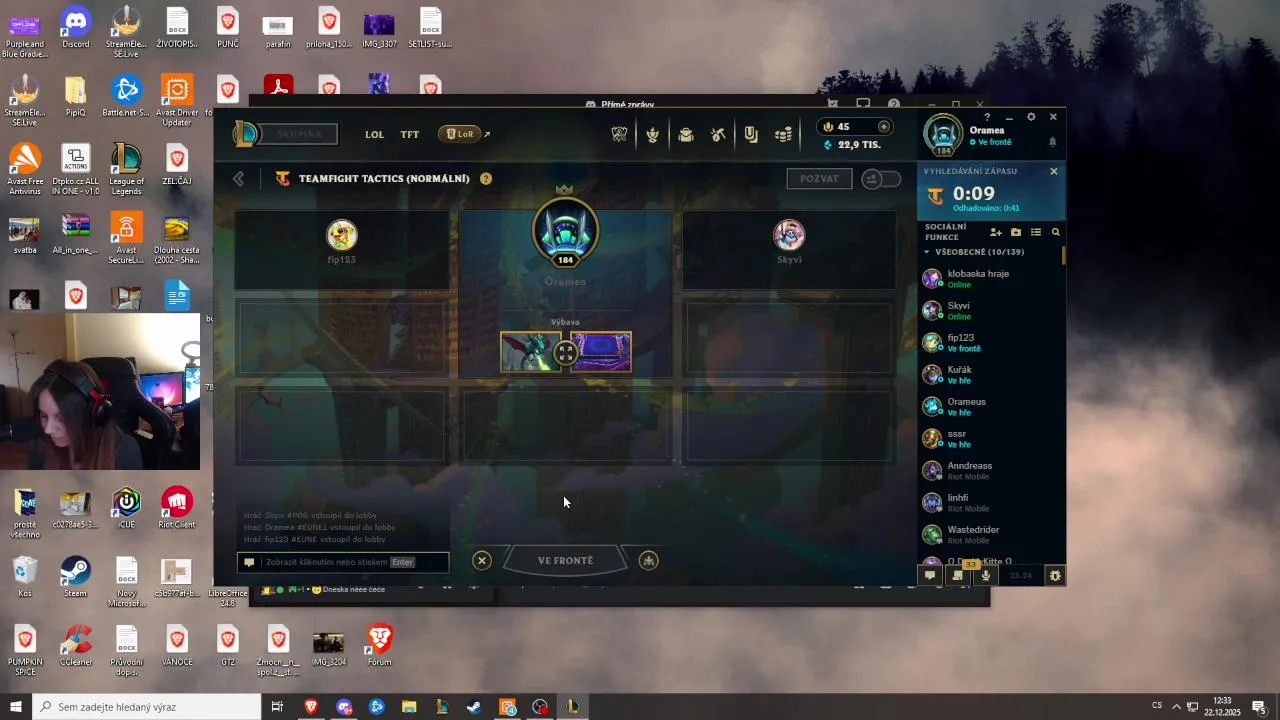Select friend Wastedrider in friends list
This screenshot has height=720, width=1280.
point(990,534)
